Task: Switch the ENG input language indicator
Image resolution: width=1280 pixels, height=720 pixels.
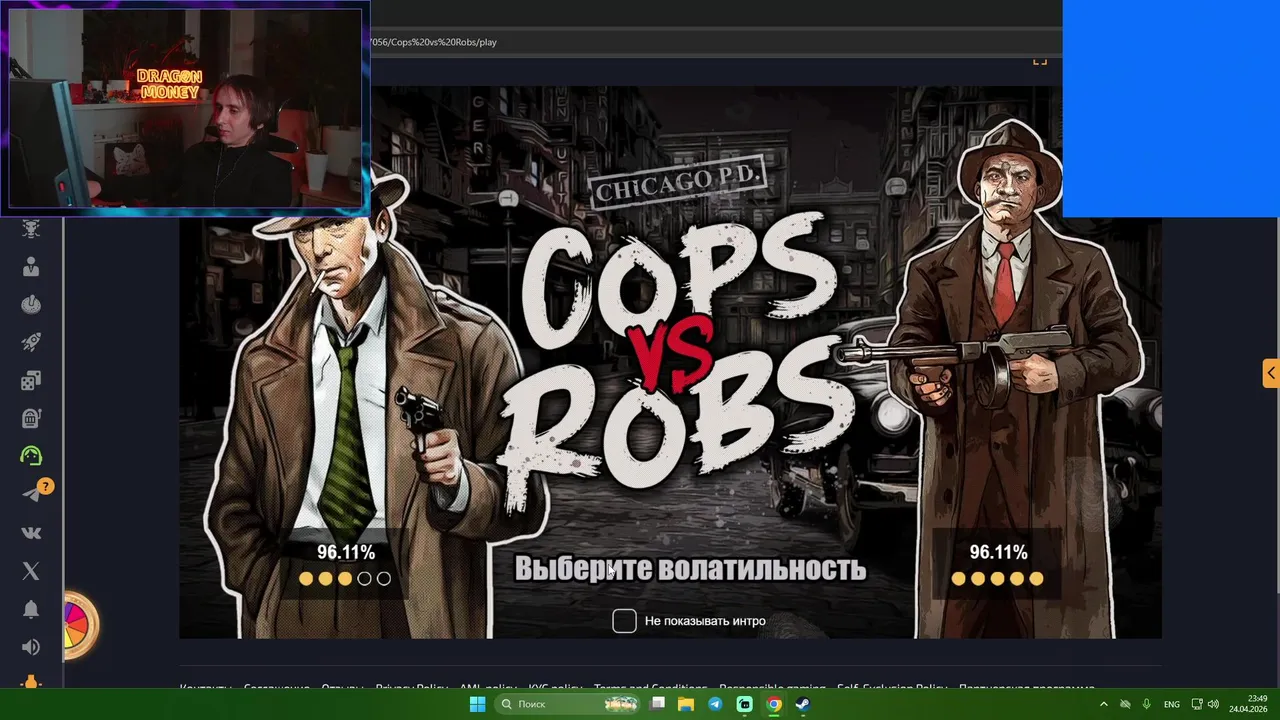Action: tap(1172, 704)
